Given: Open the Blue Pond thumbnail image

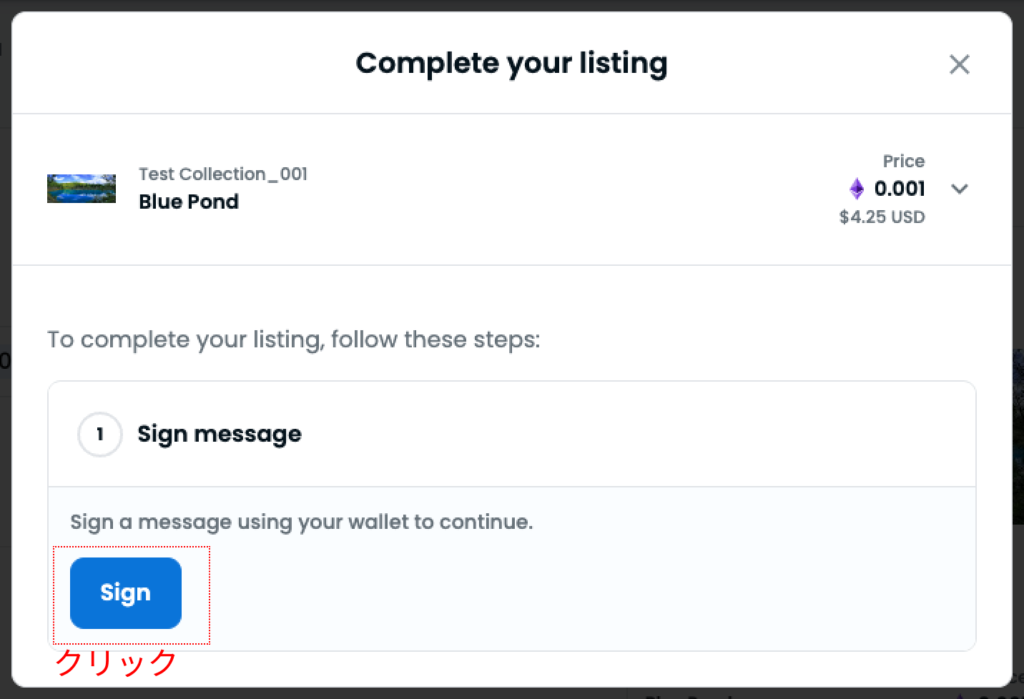Looking at the screenshot, I should [81, 188].
